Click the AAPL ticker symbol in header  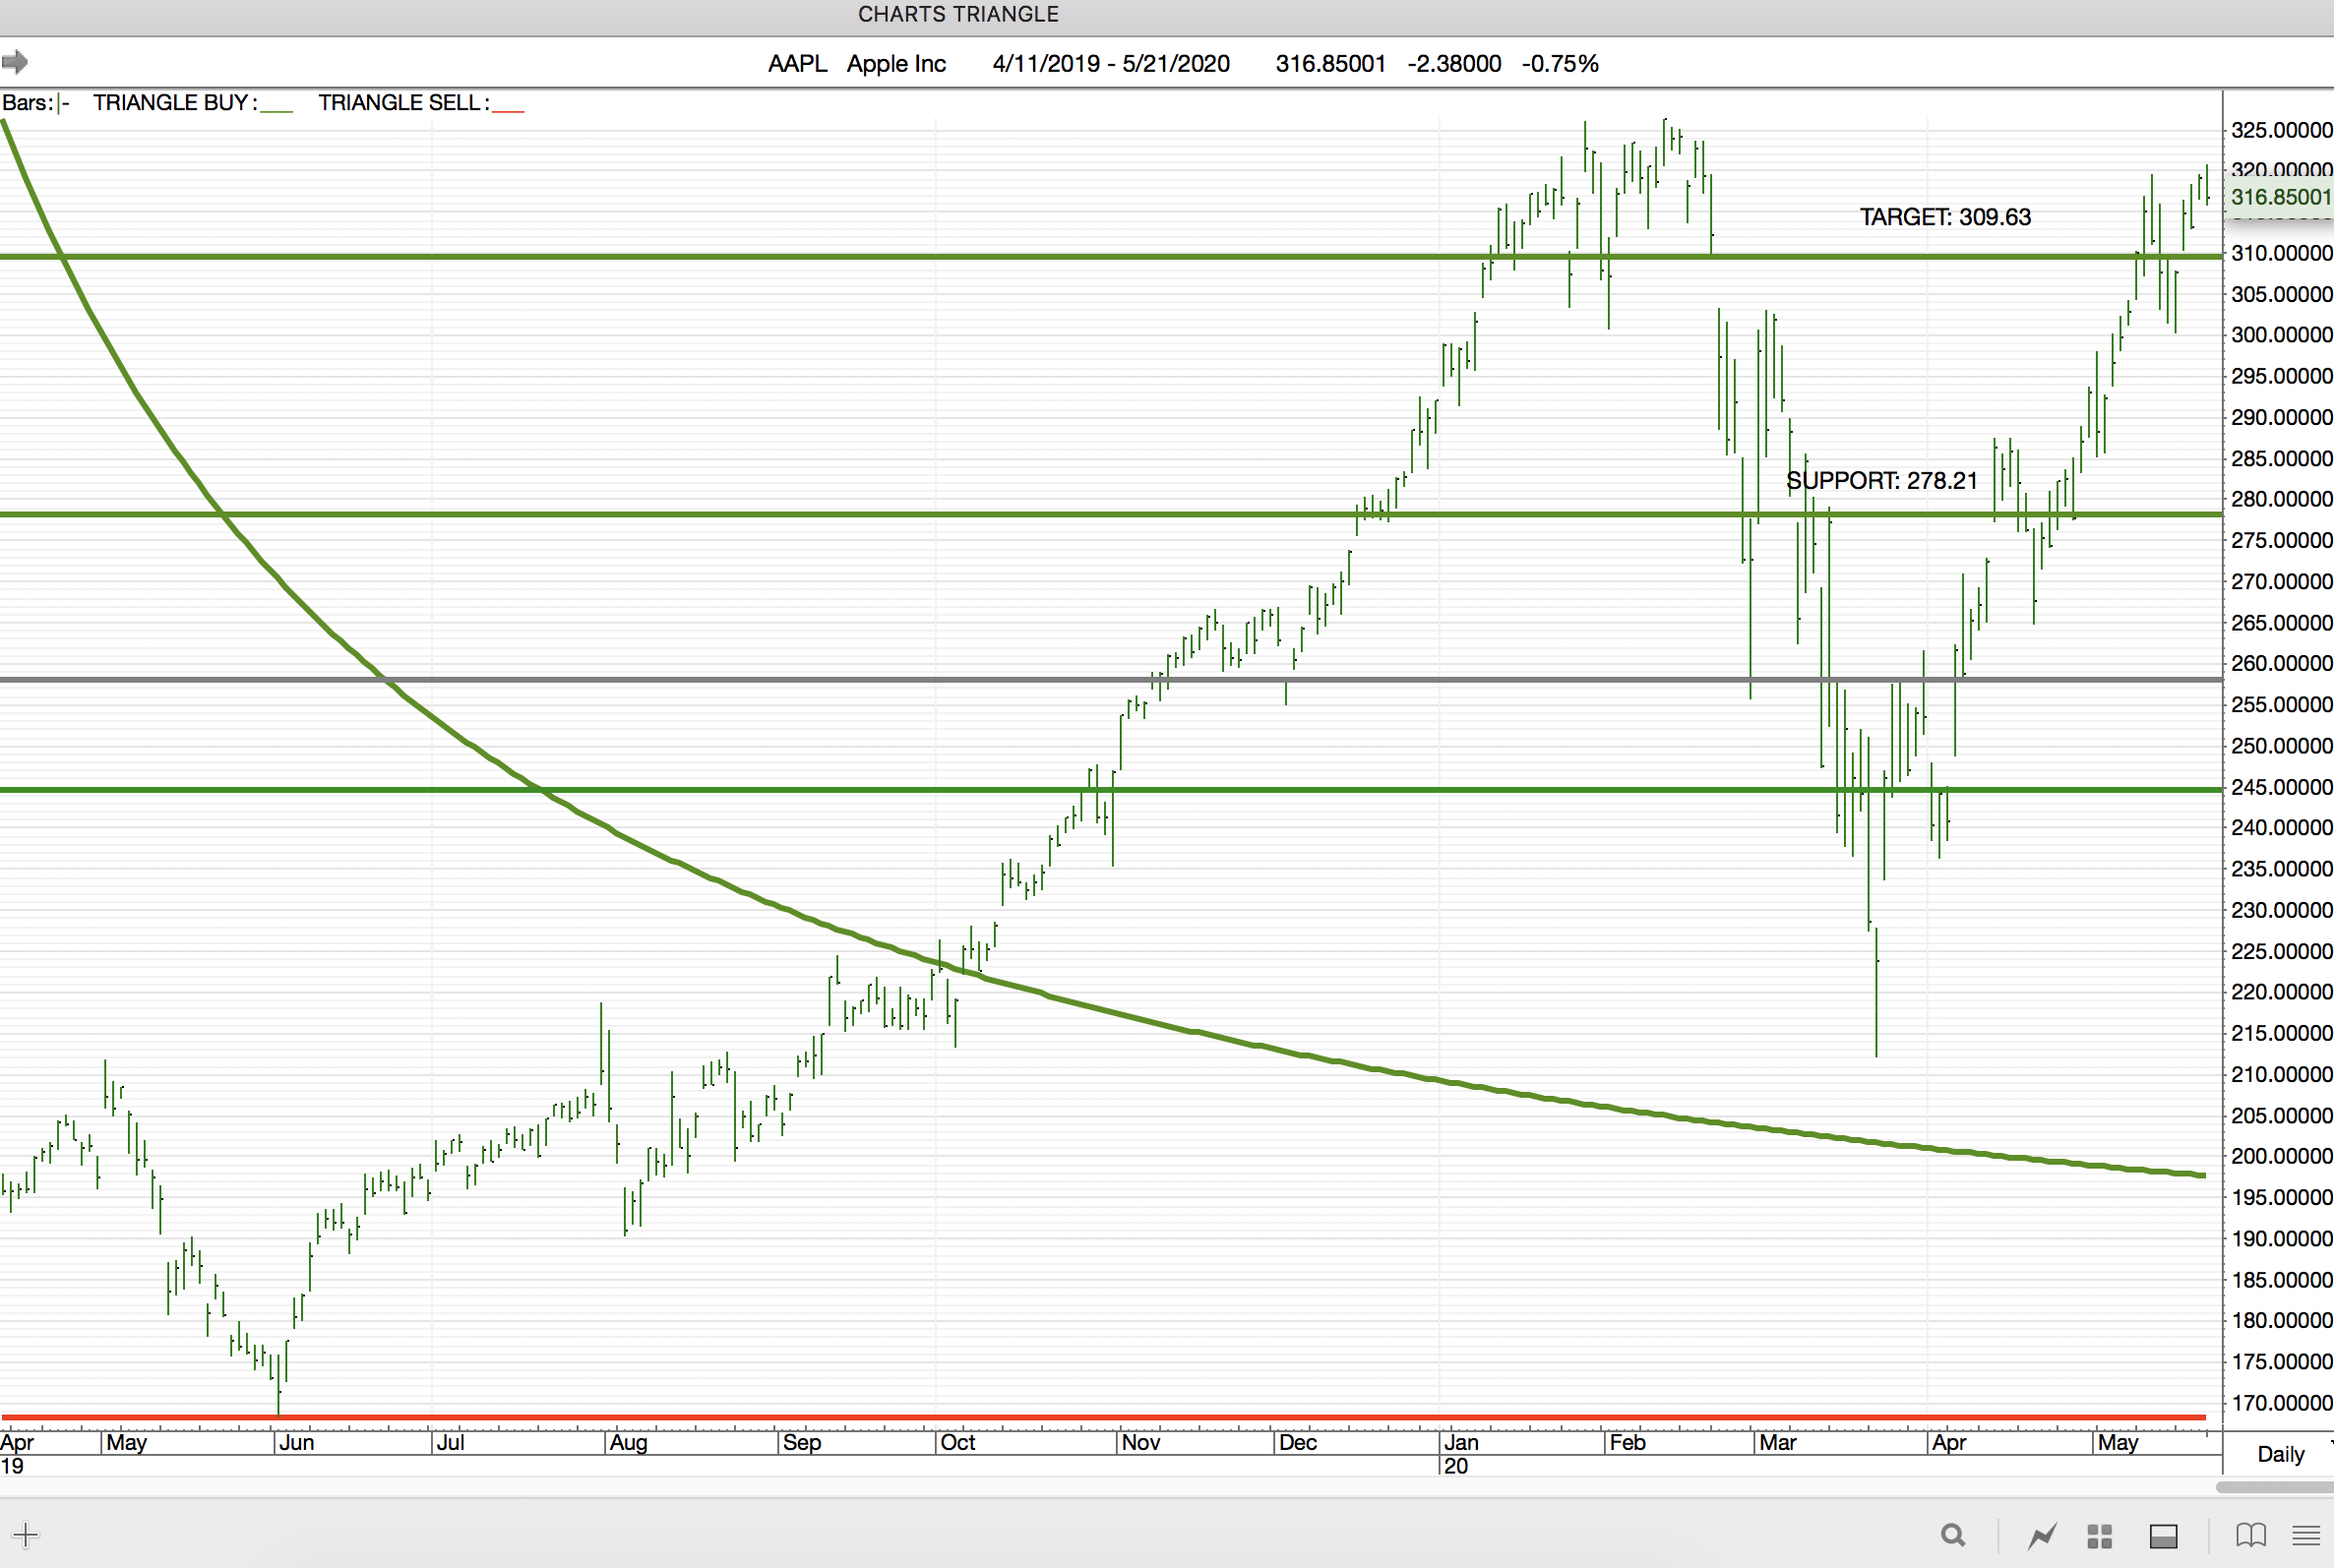click(797, 64)
